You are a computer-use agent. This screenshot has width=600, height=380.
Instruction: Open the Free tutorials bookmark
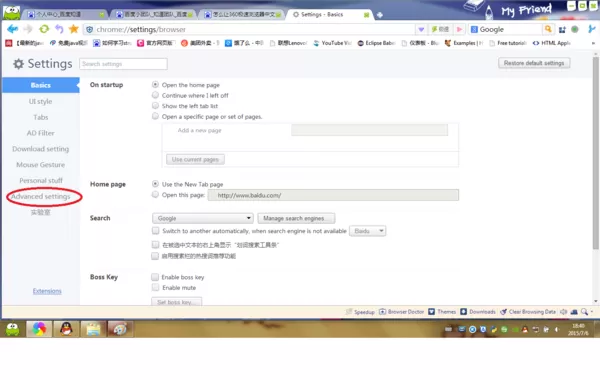(x=508, y=43)
